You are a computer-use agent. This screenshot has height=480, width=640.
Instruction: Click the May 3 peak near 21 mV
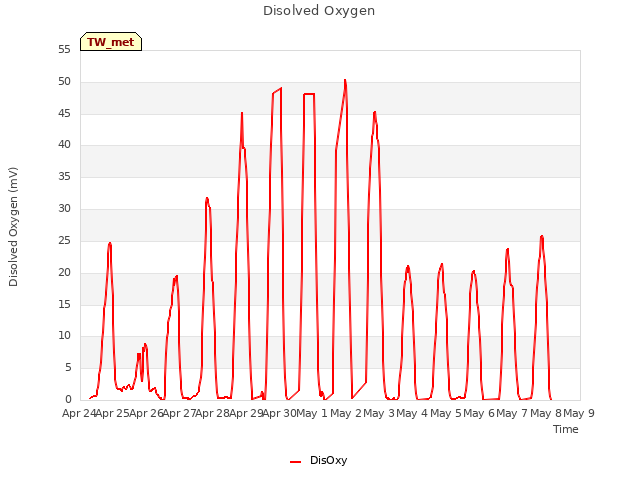pyautogui.click(x=408, y=267)
